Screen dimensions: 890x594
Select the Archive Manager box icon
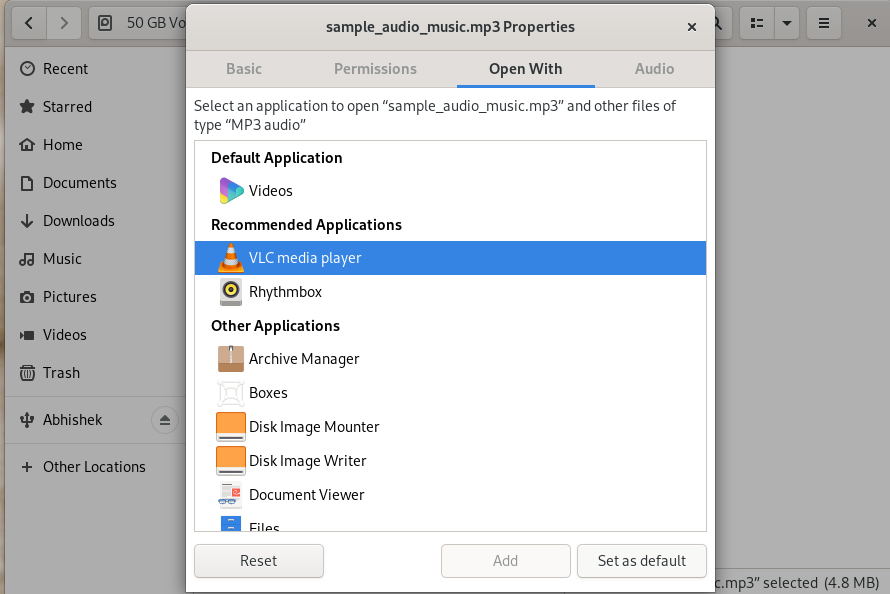tap(231, 359)
